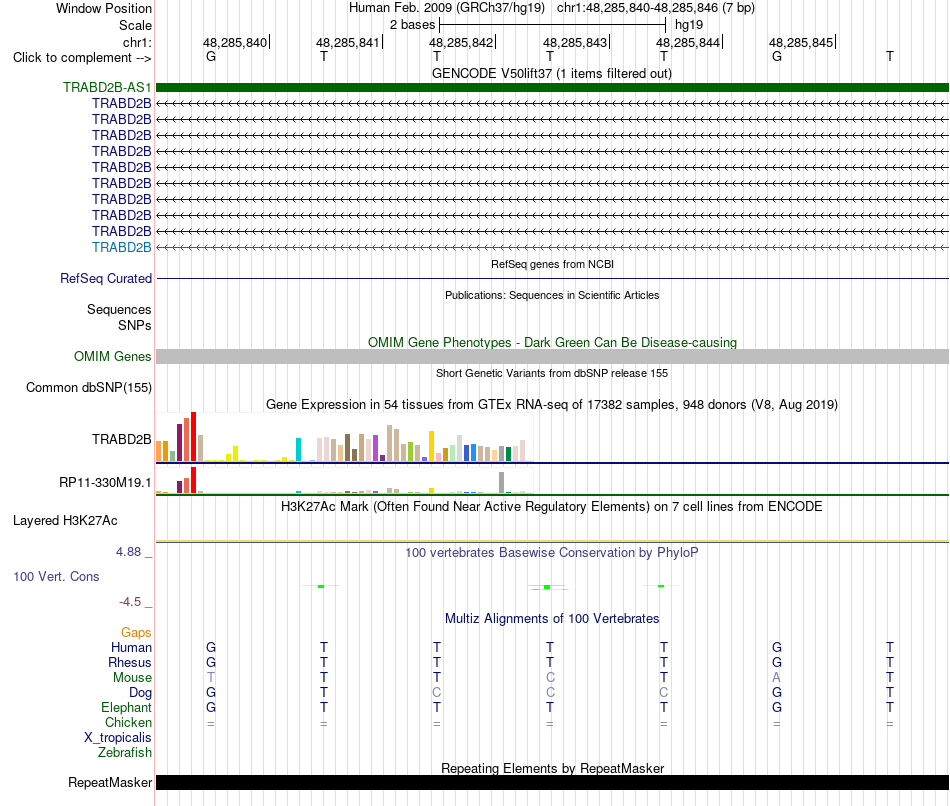
Task: Click the gray OMIM Genes bar
Action: 552,356
